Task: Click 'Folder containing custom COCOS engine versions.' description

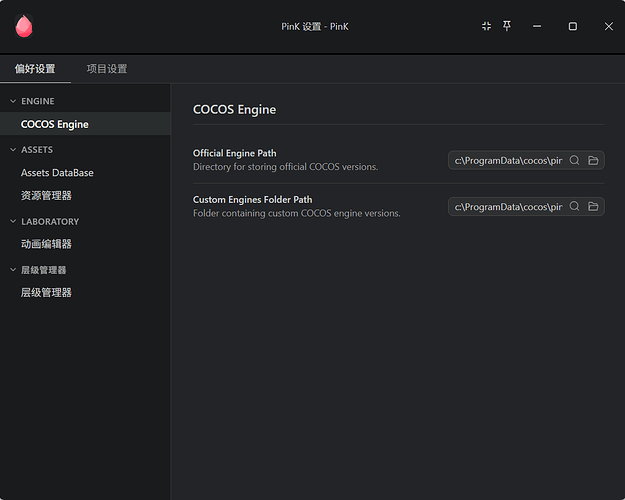Action: pyautogui.click(x=297, y=213)
